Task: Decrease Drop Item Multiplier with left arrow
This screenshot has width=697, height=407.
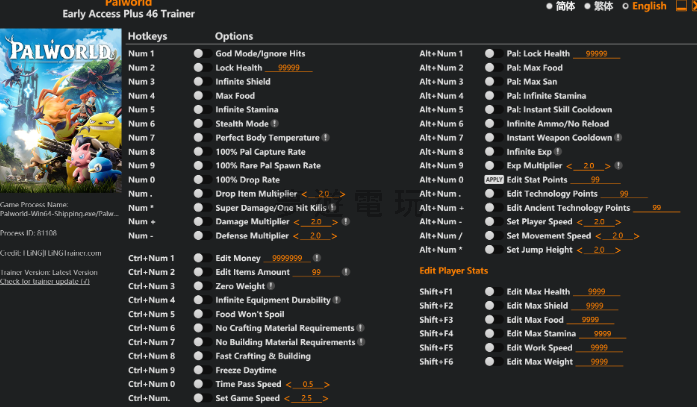Action: click(x=304, y=194)
